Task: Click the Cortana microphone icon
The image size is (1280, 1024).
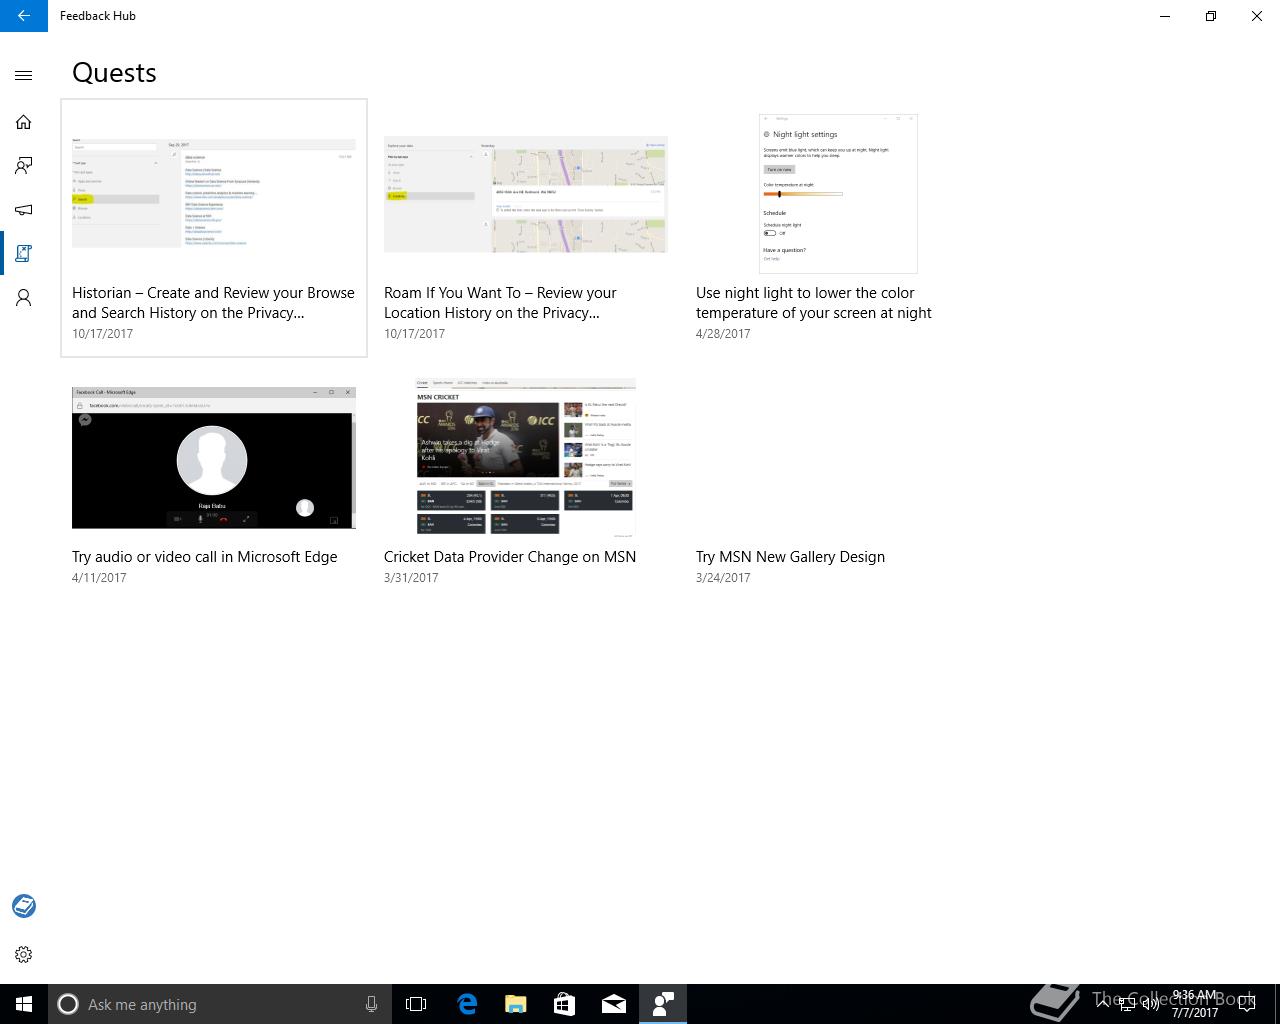Action: [x=371, y=1004]
